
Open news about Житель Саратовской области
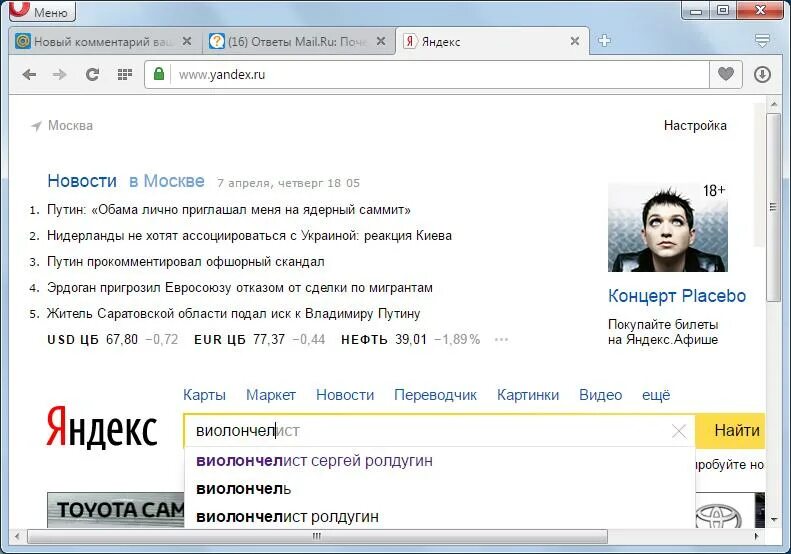234,314
